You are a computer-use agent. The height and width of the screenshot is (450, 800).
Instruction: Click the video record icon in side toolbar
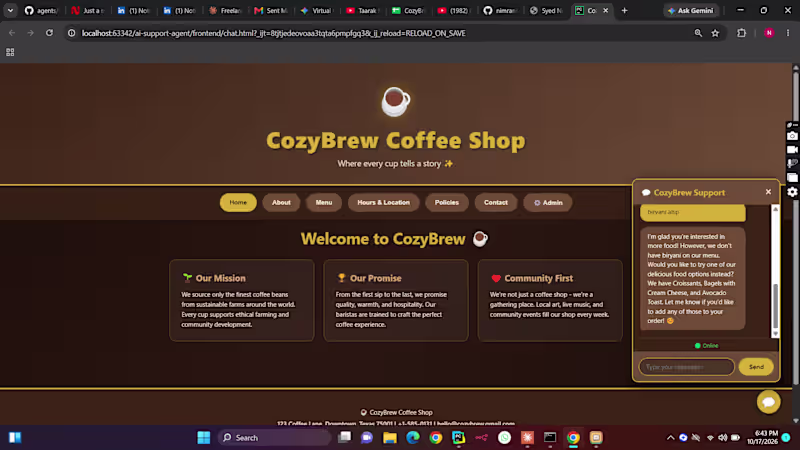pos(792,150)
